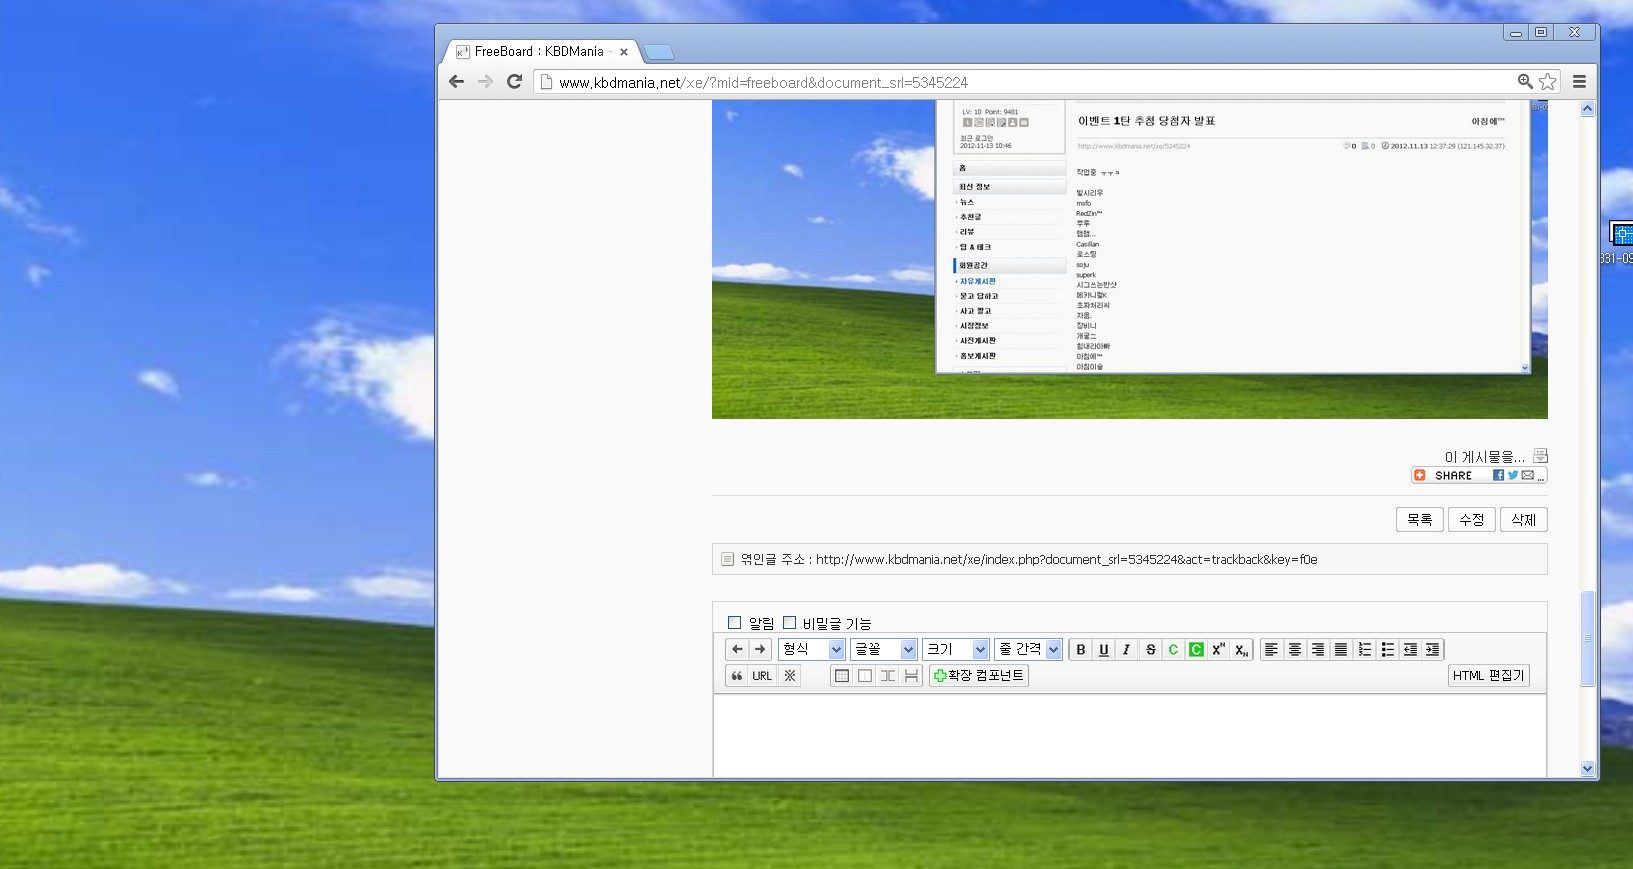Viewport: 1633px width, 869px height.
Task: Pick the text background color swatch
Action: click(x=1196, y=650)
